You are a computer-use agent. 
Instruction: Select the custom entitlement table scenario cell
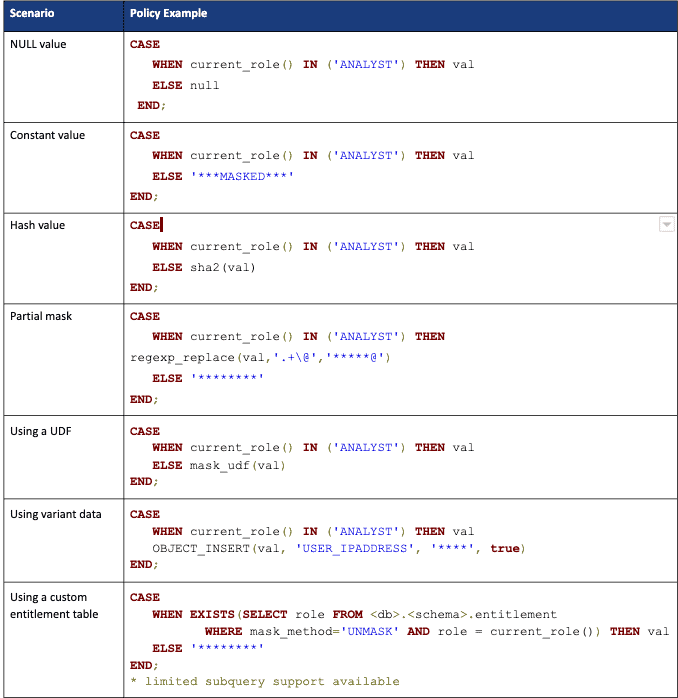[x=54, y=605]
